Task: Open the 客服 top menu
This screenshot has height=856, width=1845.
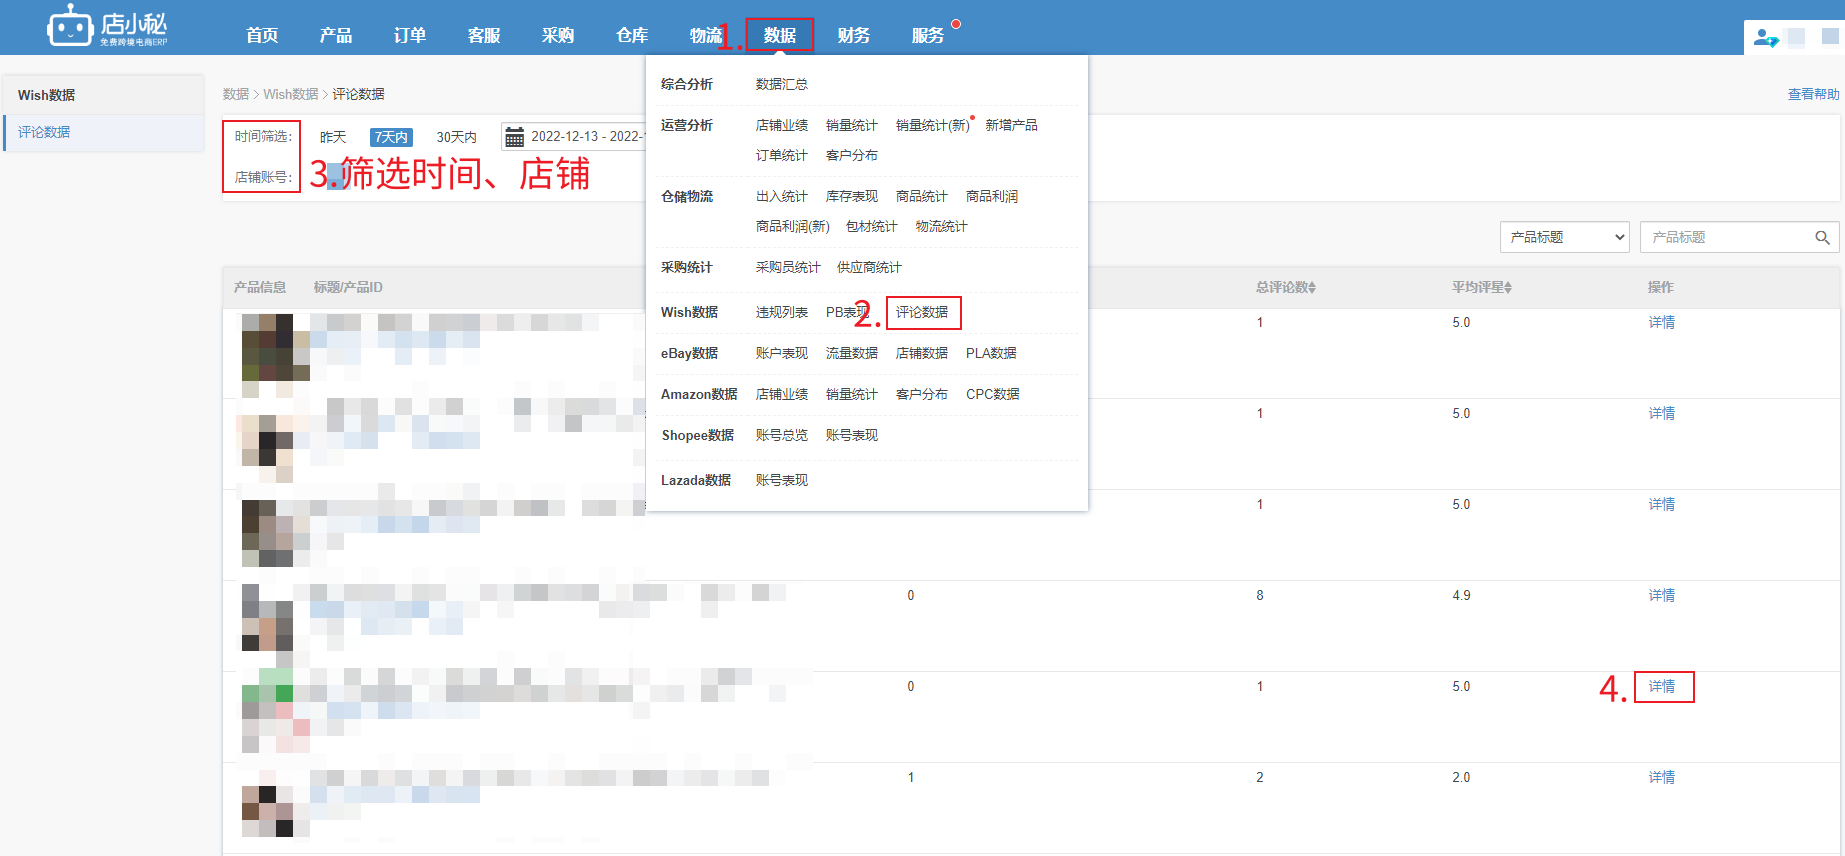Action: click(484, 35)
